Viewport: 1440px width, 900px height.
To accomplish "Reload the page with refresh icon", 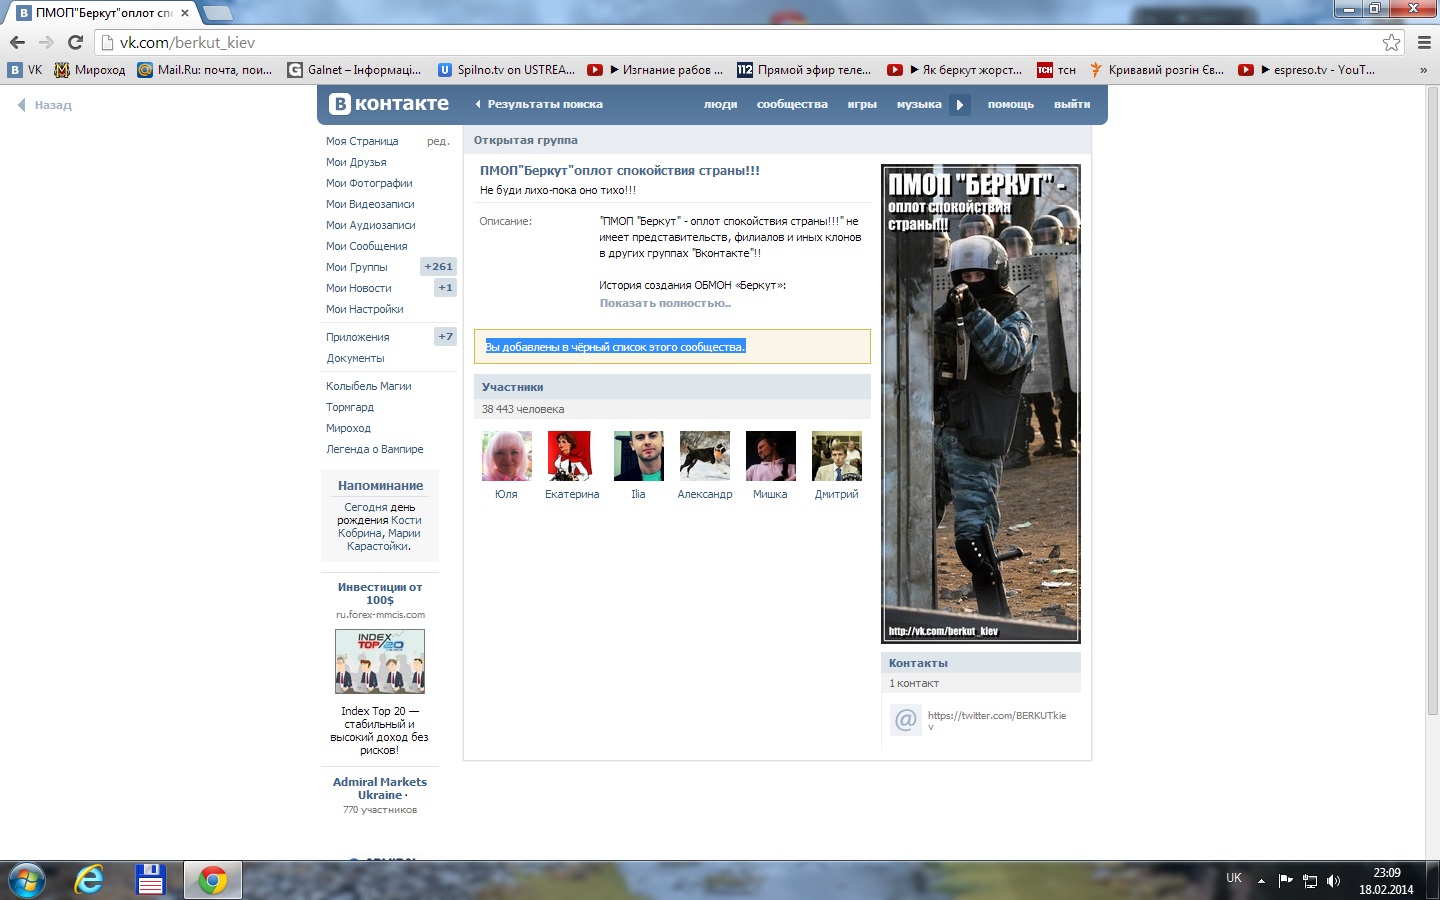I will [x=75, y=42].
